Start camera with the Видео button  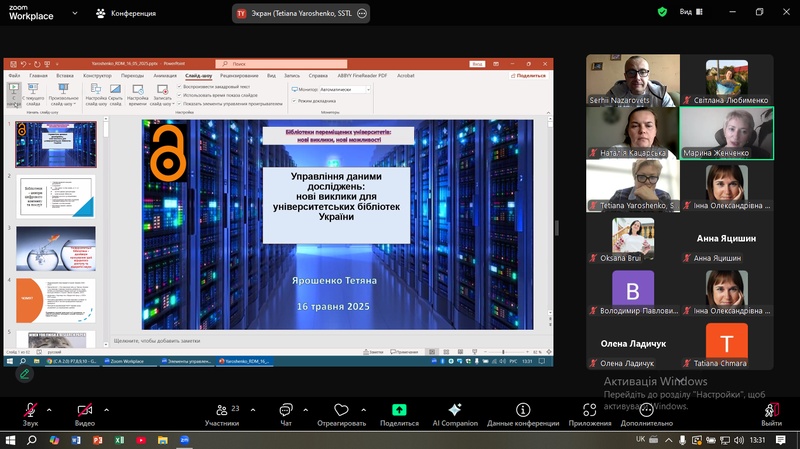point(85,414)
